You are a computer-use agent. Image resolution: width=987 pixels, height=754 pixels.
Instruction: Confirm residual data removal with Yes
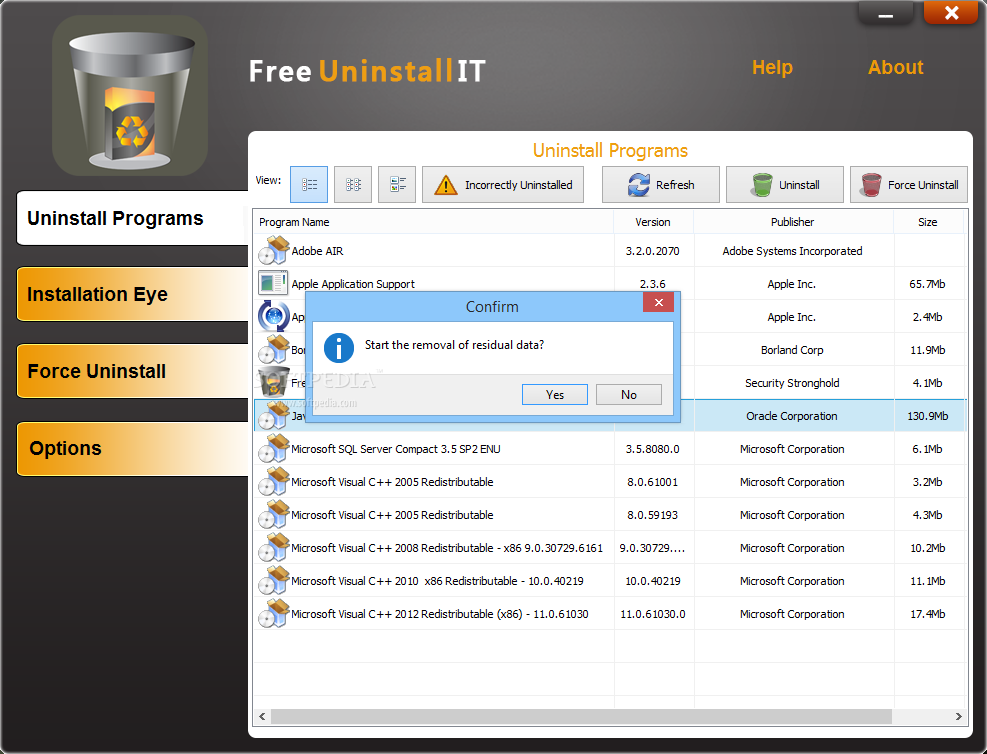coord(555,395)
